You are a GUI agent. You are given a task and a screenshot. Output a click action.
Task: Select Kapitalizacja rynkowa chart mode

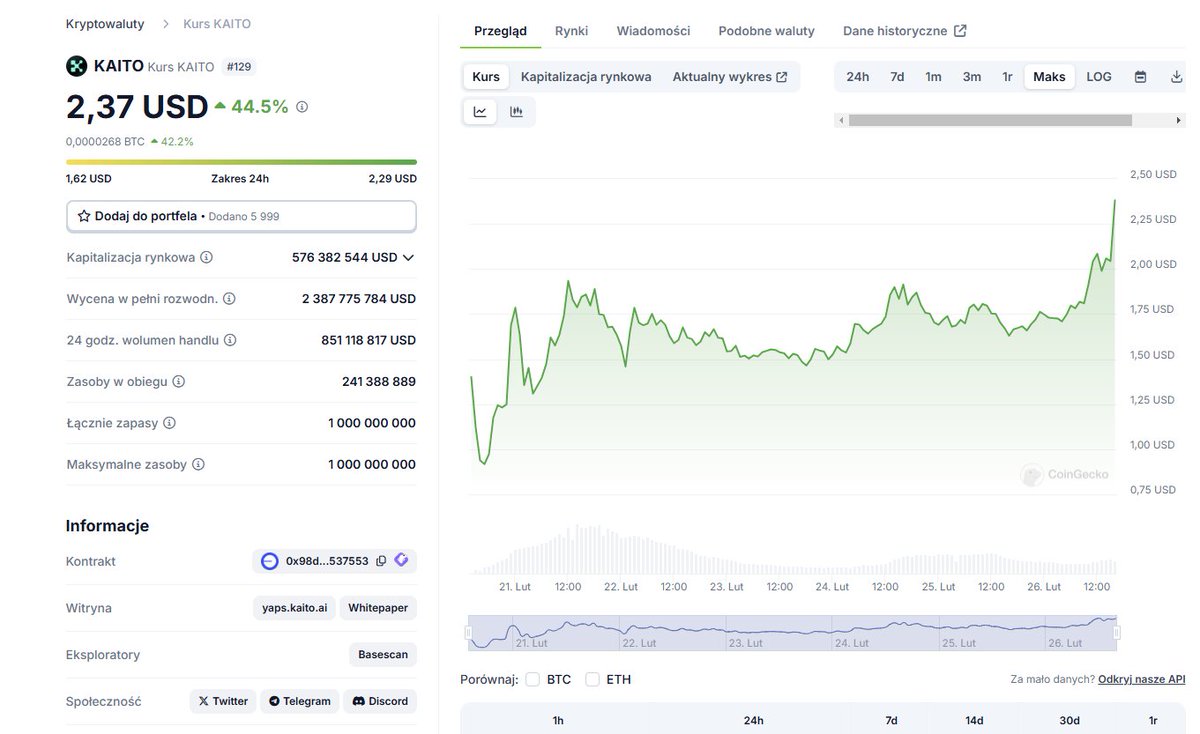click(586, 77)
